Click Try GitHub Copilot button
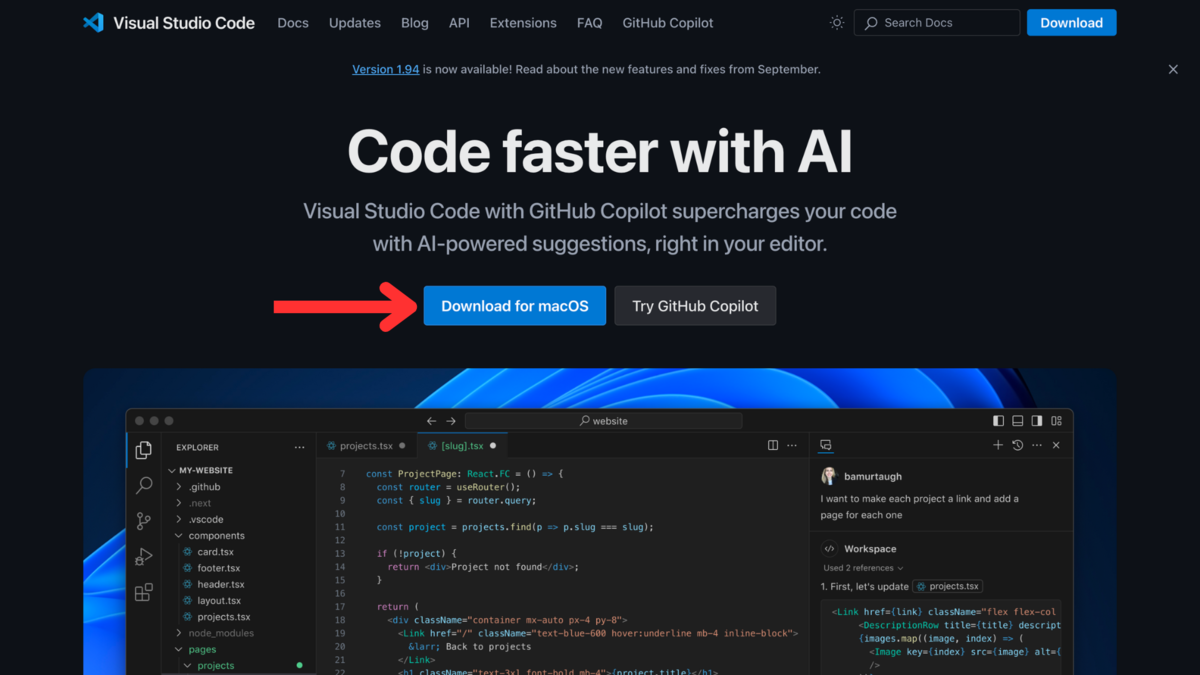Image resolution: width=1200 pixels, height=675 pixels. (x=695, y=306)
